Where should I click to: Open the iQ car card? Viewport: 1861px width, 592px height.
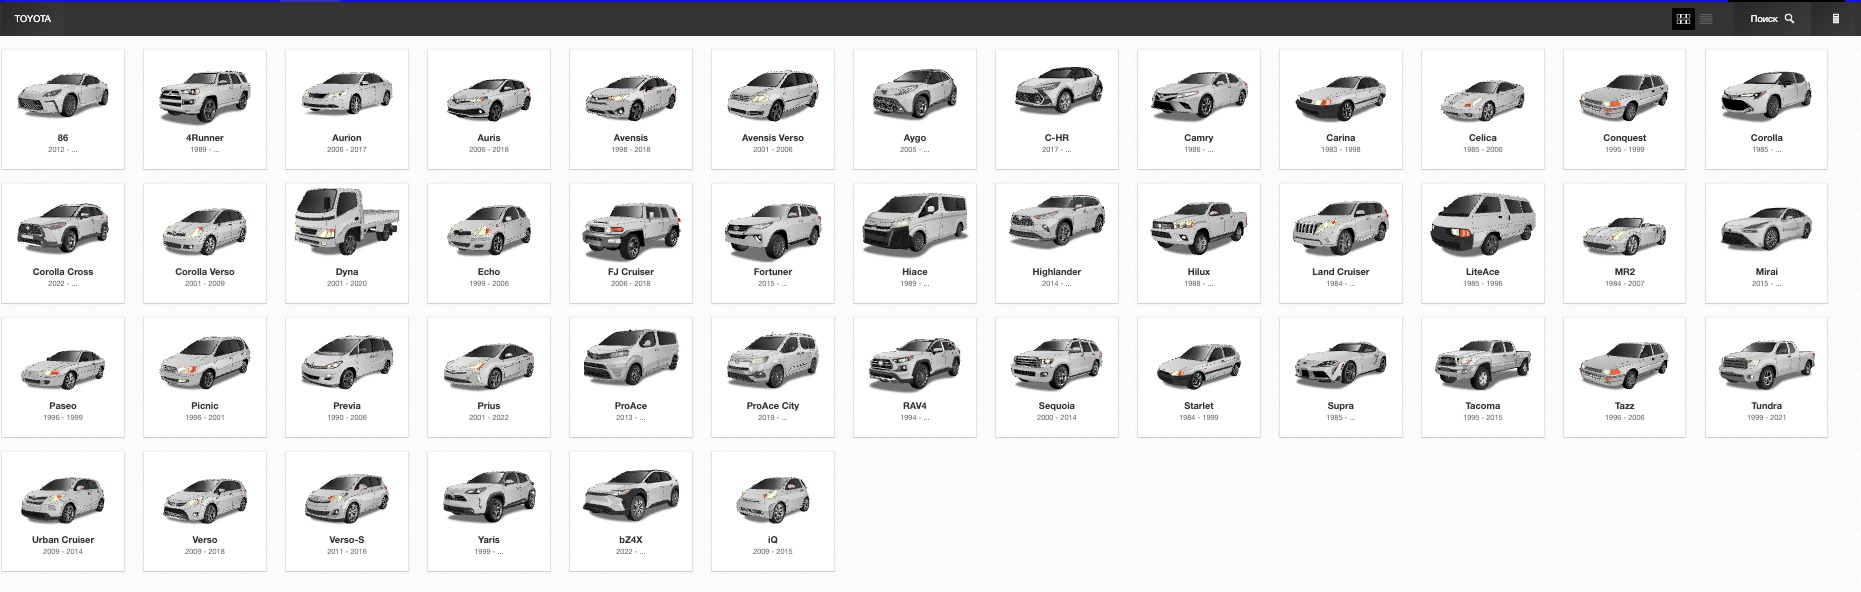coord(773,511)
